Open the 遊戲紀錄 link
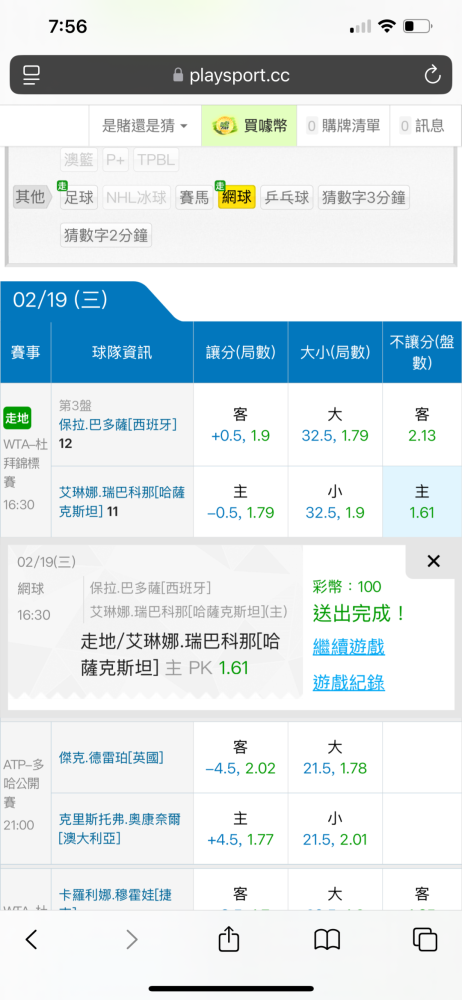Image resolution: width=462 pixels, height=1000 pixels. coord(348,682)
